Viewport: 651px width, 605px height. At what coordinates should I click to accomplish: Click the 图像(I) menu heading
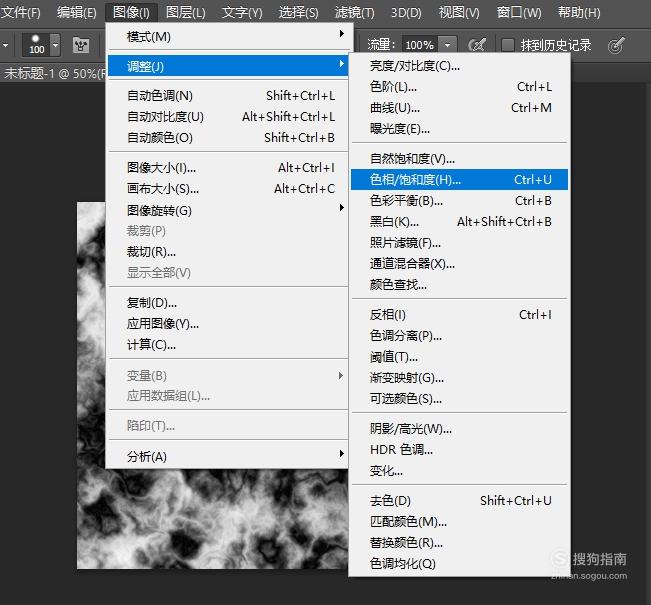131,13
